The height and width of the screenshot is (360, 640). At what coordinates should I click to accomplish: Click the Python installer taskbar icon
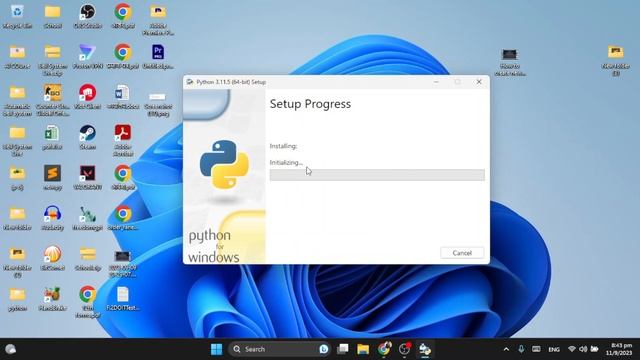pyautogui.click(x=425, y=349)
